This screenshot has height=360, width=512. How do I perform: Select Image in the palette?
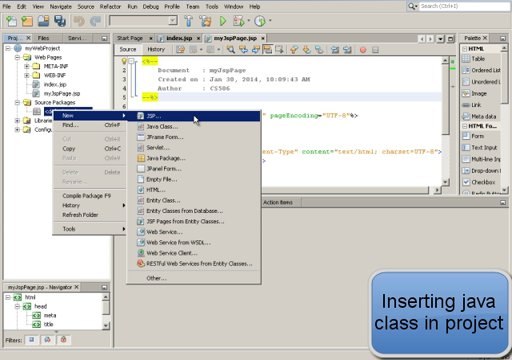pos(475,93)
